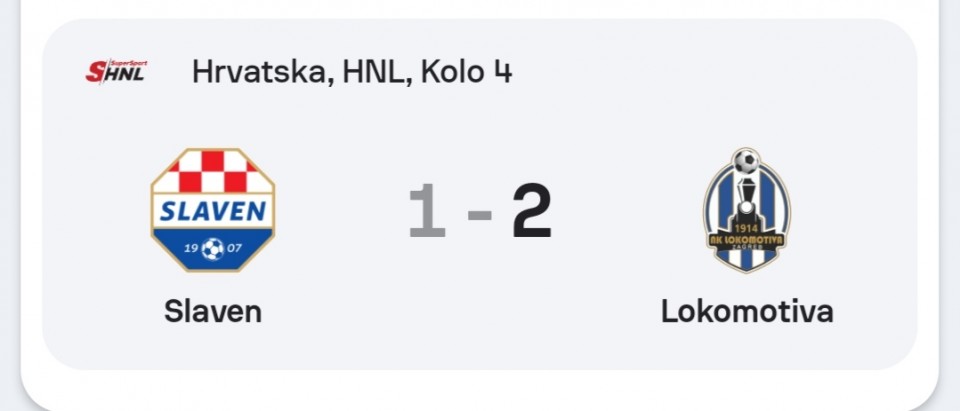Click the empty area below team names
Image resolution: width=960 pixels, height=411 pixels.
(479, 348)
